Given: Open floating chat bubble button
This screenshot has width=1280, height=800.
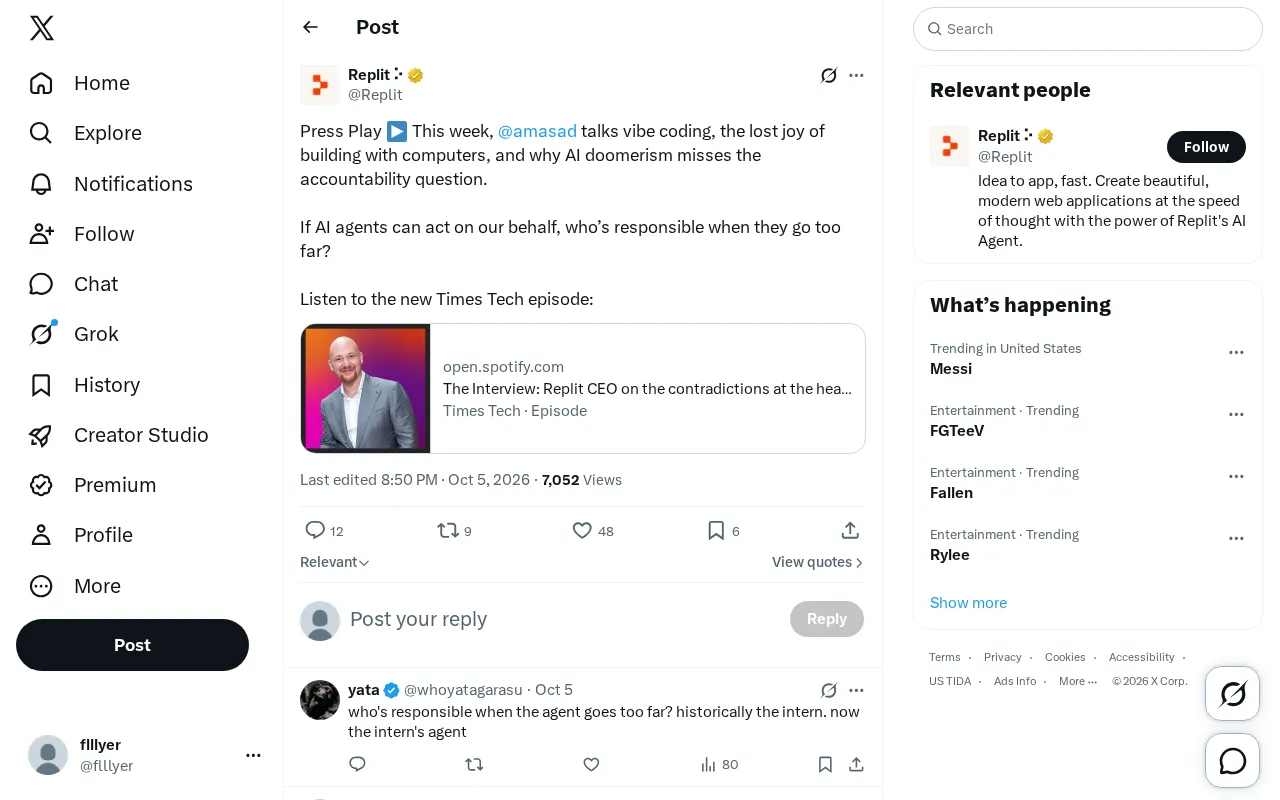Looking at the screenshot, I should pos(1233,761).
